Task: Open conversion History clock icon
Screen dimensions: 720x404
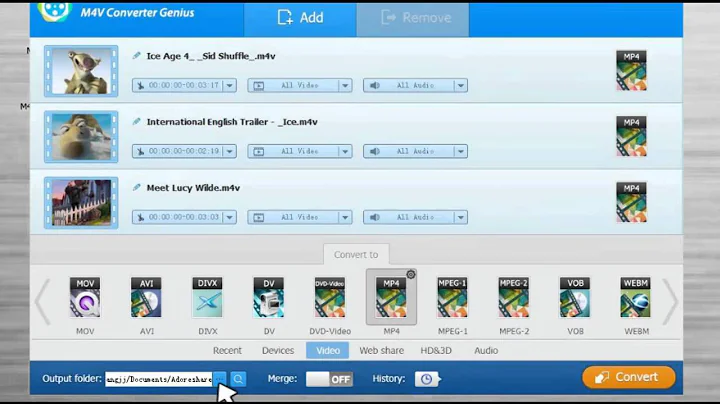Action: [x=427, y=379]
